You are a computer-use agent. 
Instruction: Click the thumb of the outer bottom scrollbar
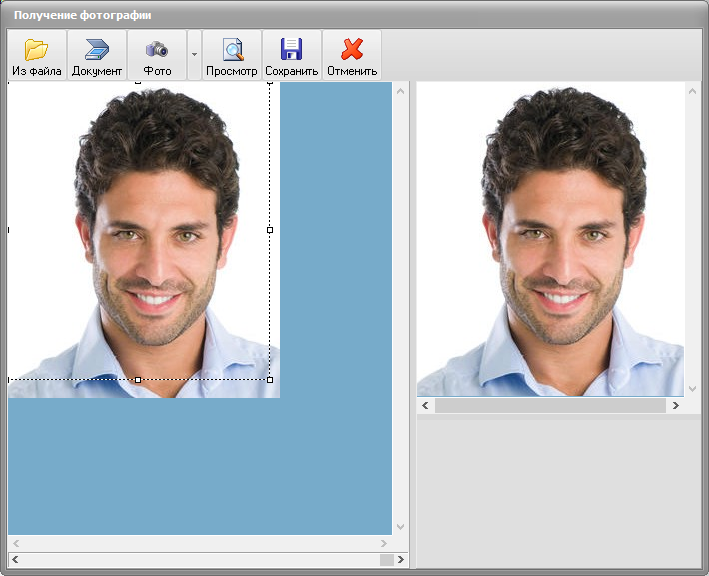pyautogui.click(x=387, y=560)
